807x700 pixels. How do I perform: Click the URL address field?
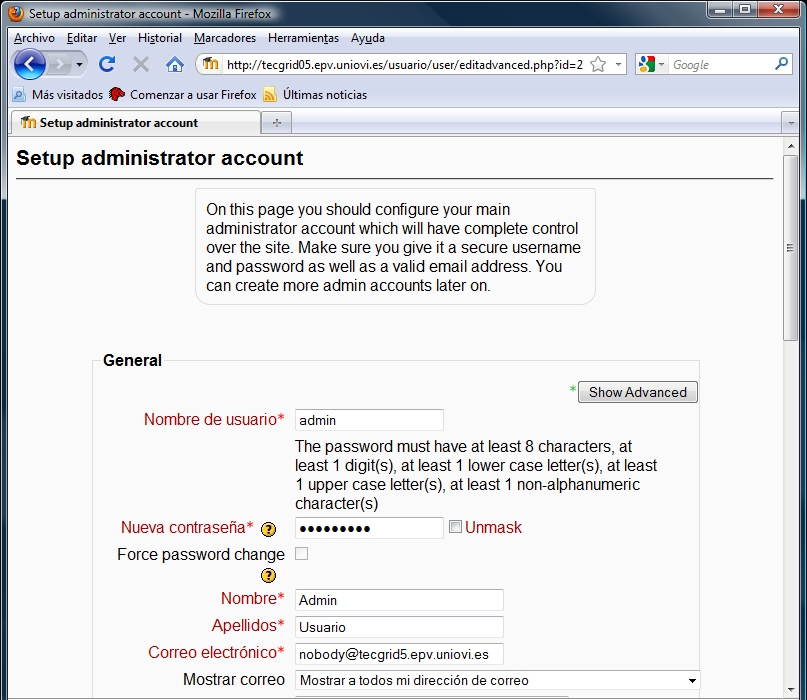[405, 65]
